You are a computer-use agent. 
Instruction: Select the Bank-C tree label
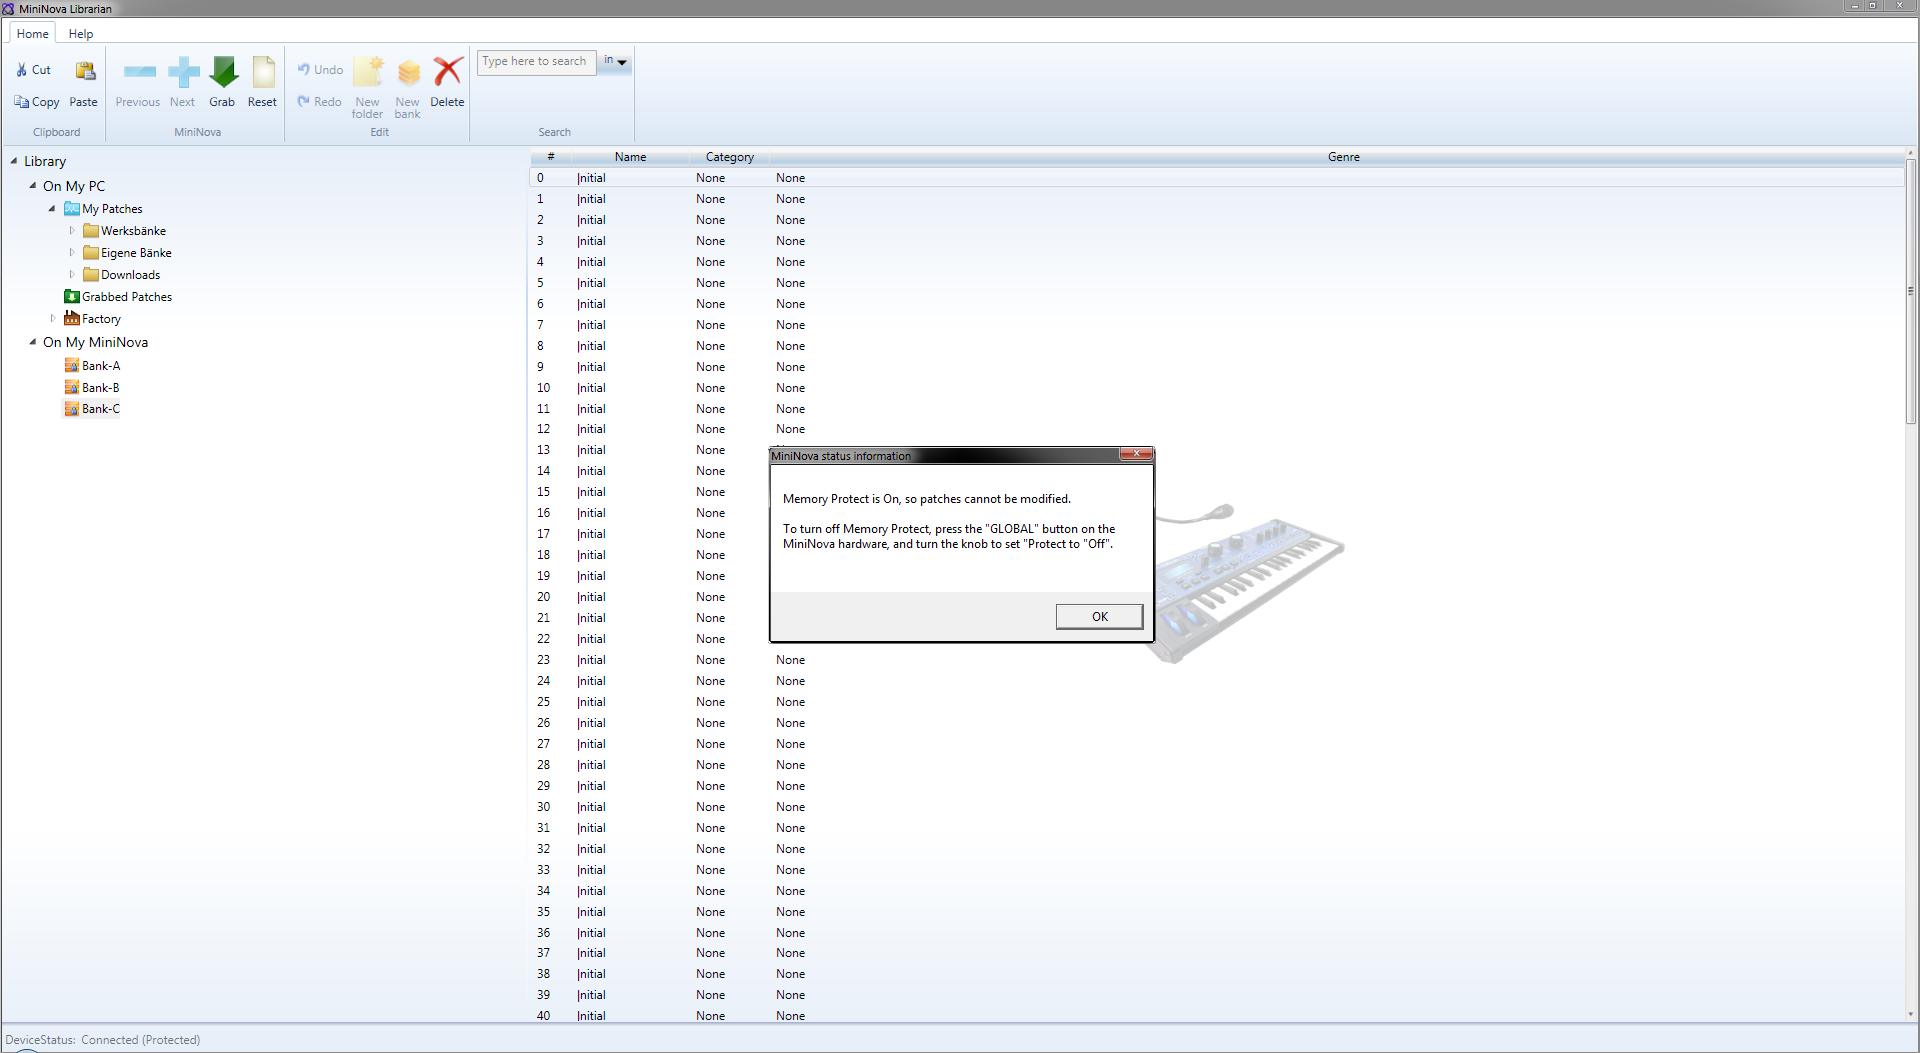click(x=101, y=409)
